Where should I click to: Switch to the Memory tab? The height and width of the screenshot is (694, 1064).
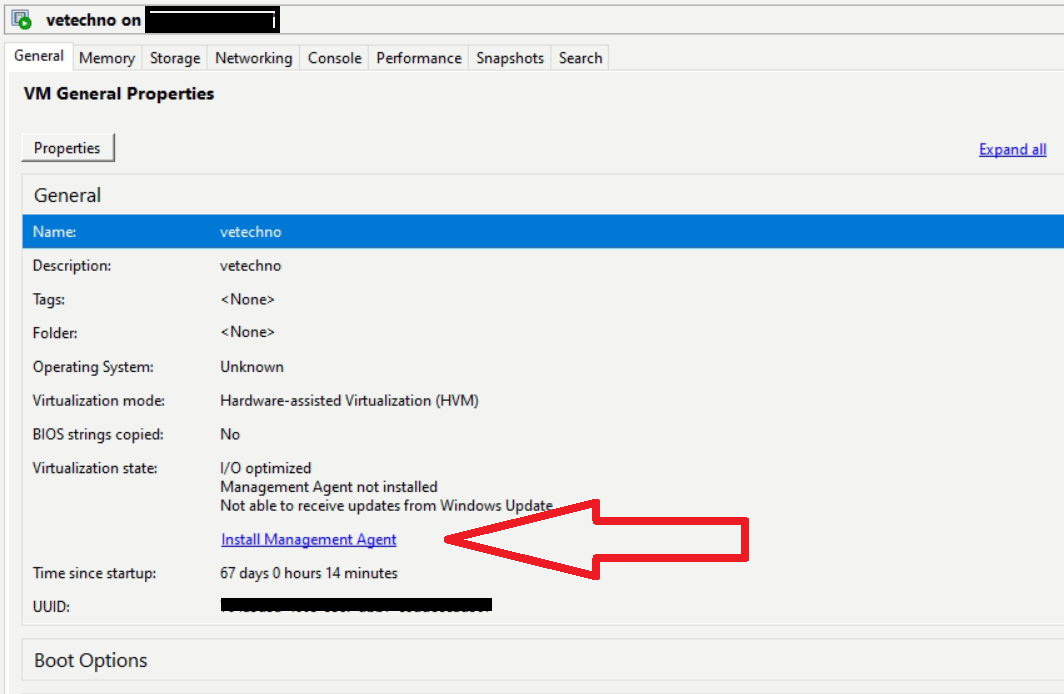point(106,57)
